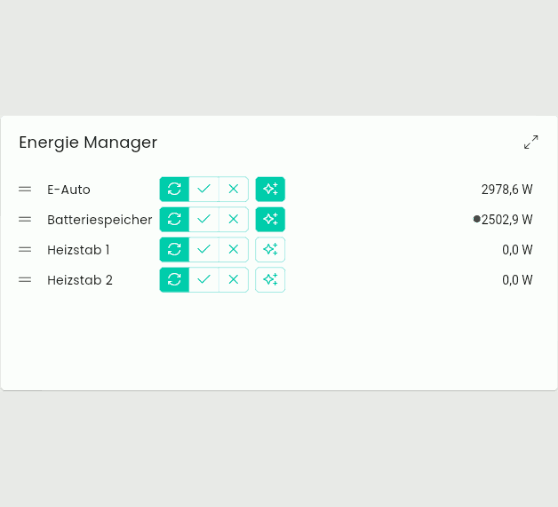Image resolution: width=558 pixels, height=507 pixels.
Task: Disable Heizstab 1 with X button
Action: [x=233, y=249]
